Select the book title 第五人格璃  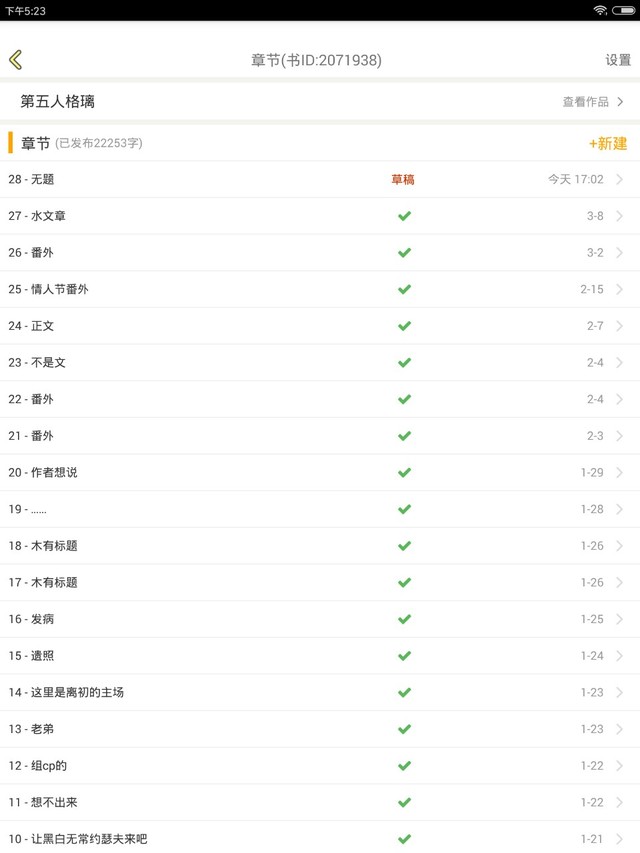coord(58,102)
